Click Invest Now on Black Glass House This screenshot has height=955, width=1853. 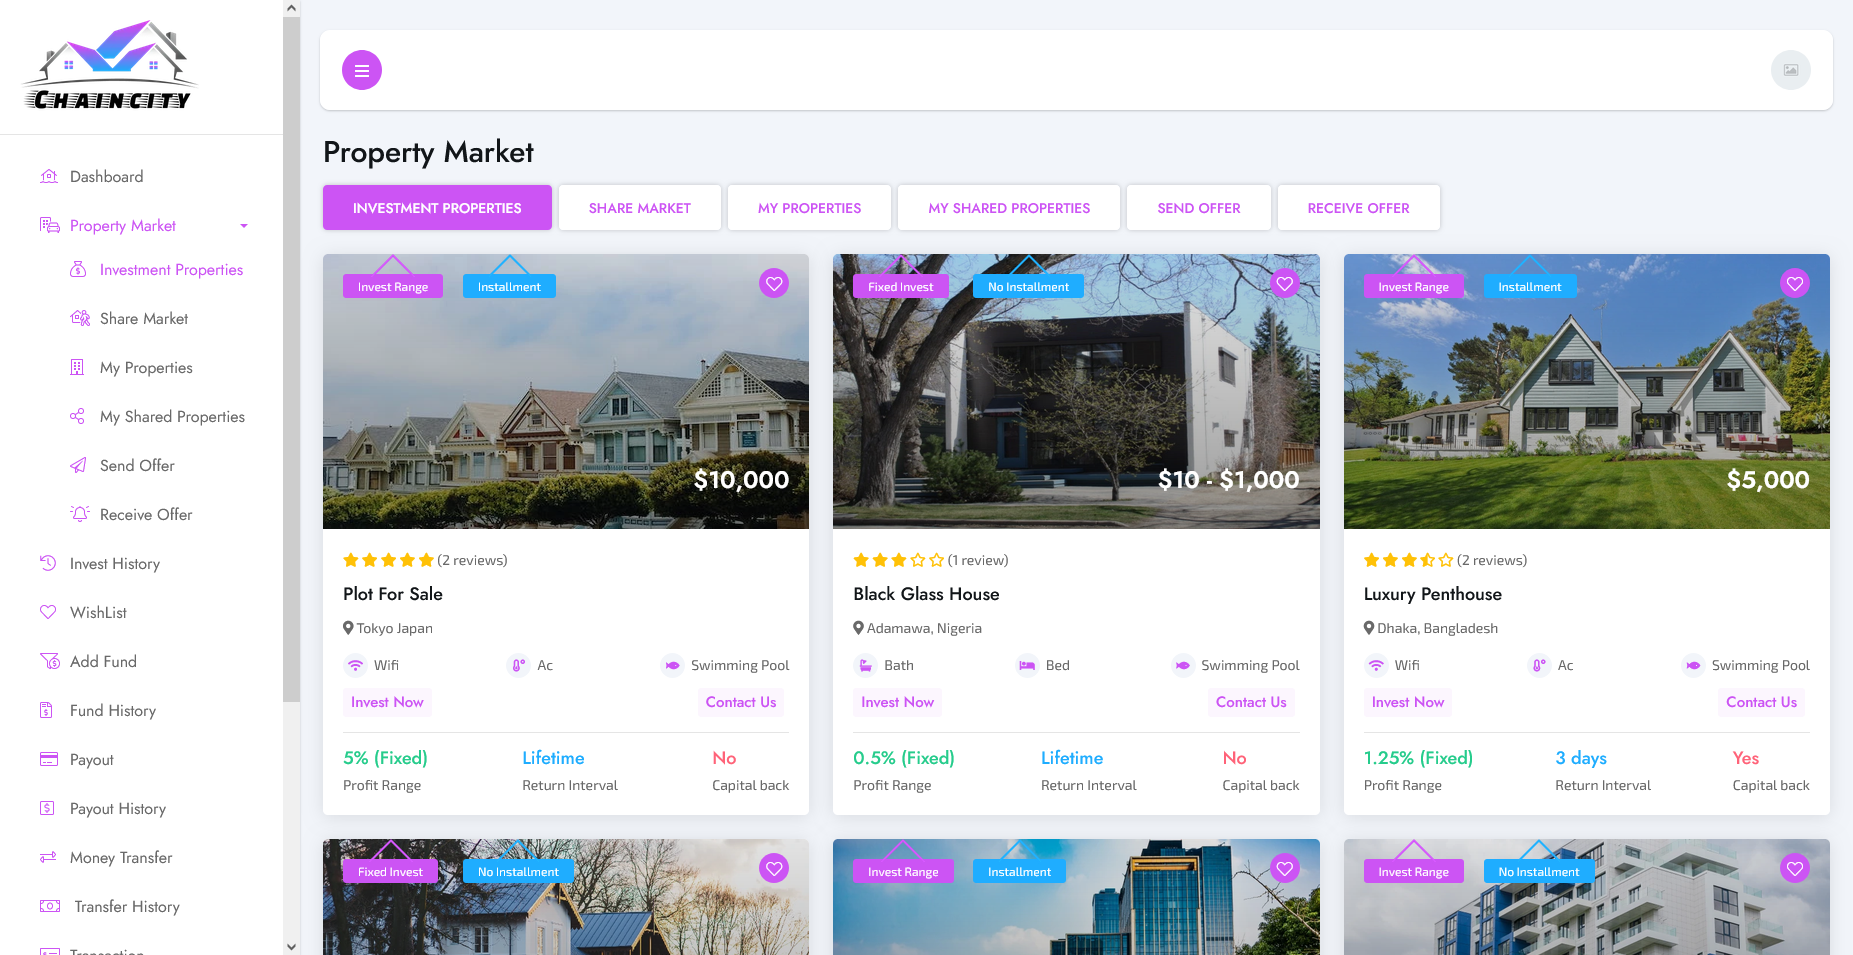898,702
